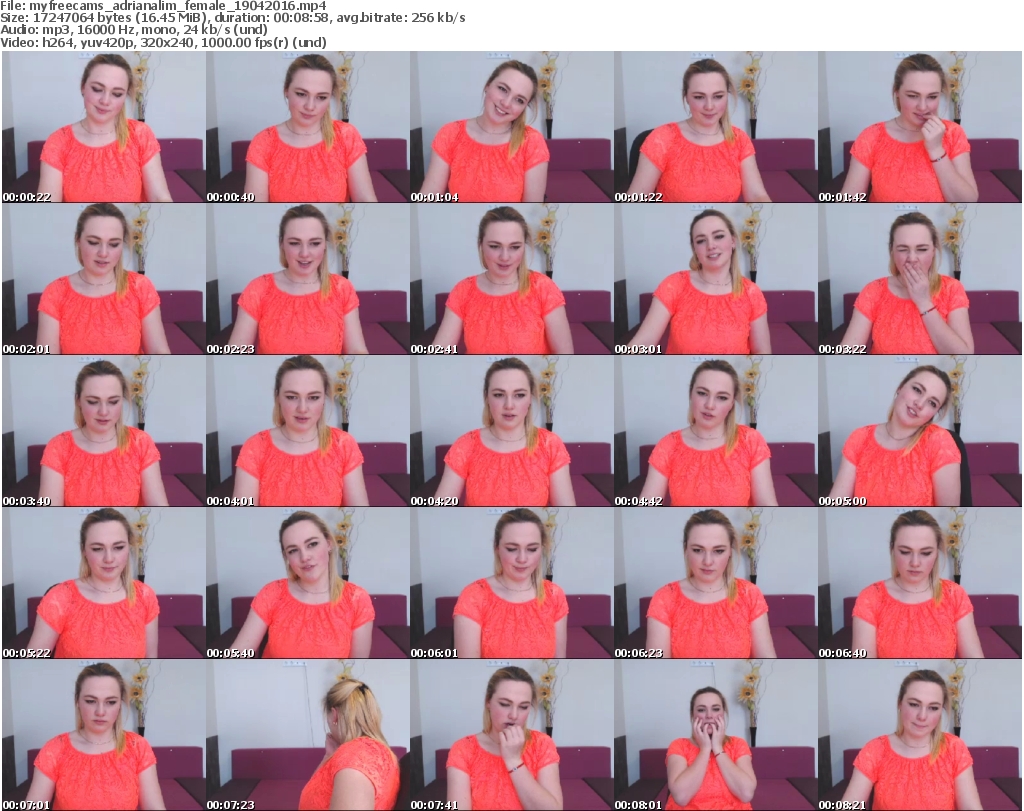Select the thumbnail stamped 00:08:01

click(716, 735)
